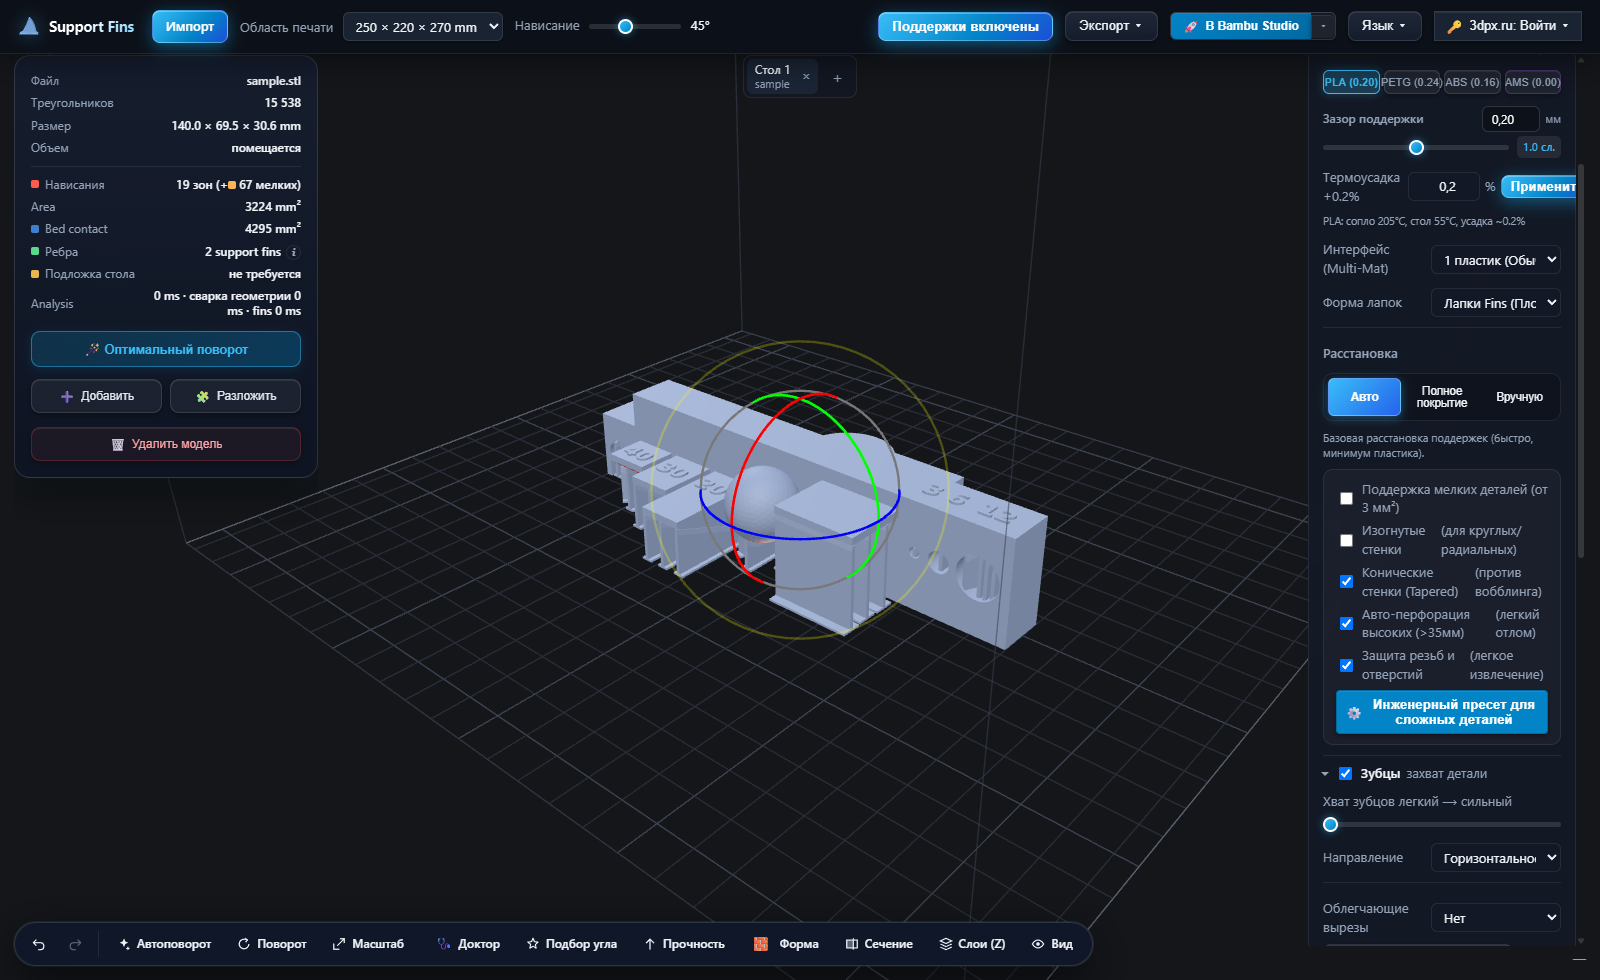This screenshot has height=980, width=1600.
Task: Select the Масштаб scale tool
Action: [368, 944]
